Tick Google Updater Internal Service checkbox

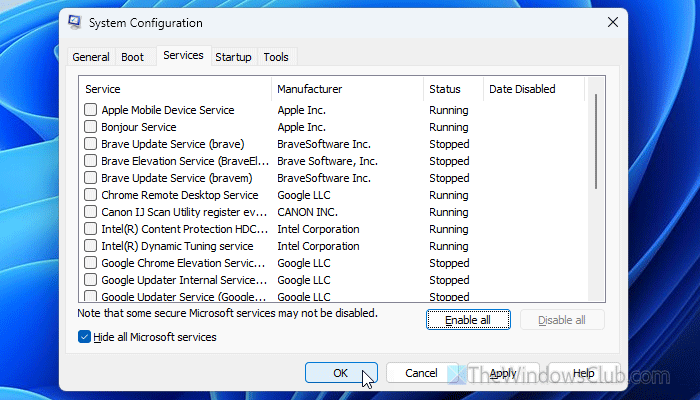[x=91, y=279]
